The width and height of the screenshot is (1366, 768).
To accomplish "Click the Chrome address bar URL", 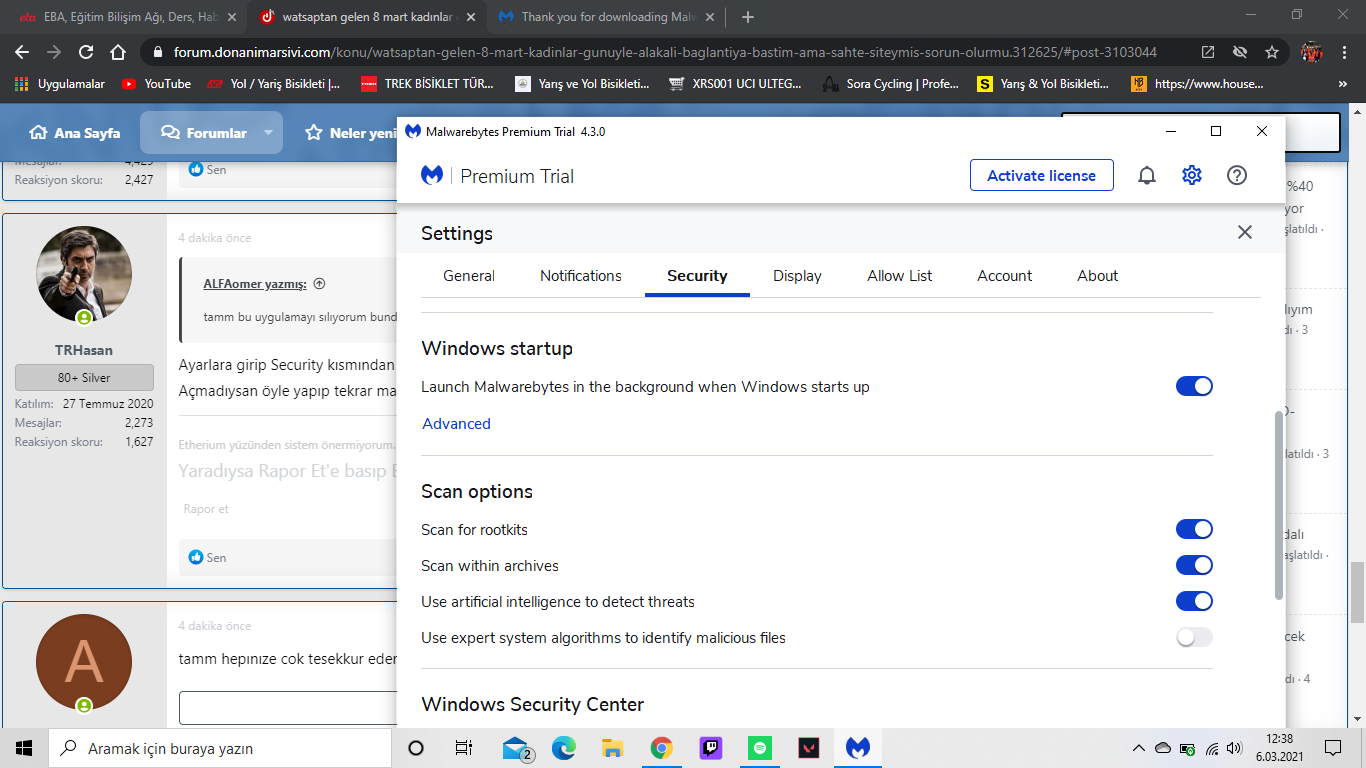I will click(665, 52).
